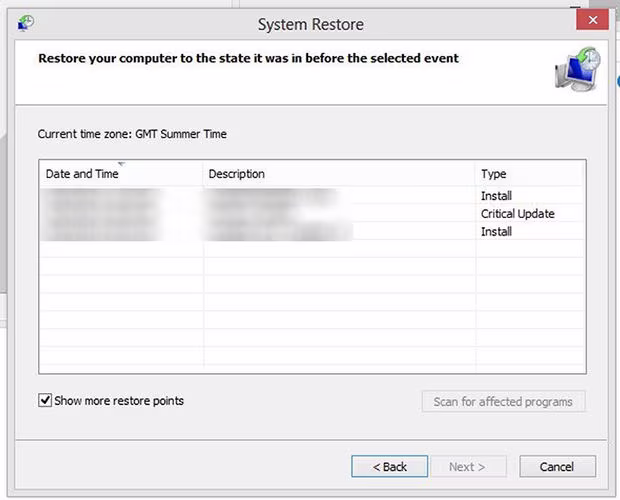Click the System Restore title bar icon
Screen dimensions: 620x500
[x=26, y=22]
